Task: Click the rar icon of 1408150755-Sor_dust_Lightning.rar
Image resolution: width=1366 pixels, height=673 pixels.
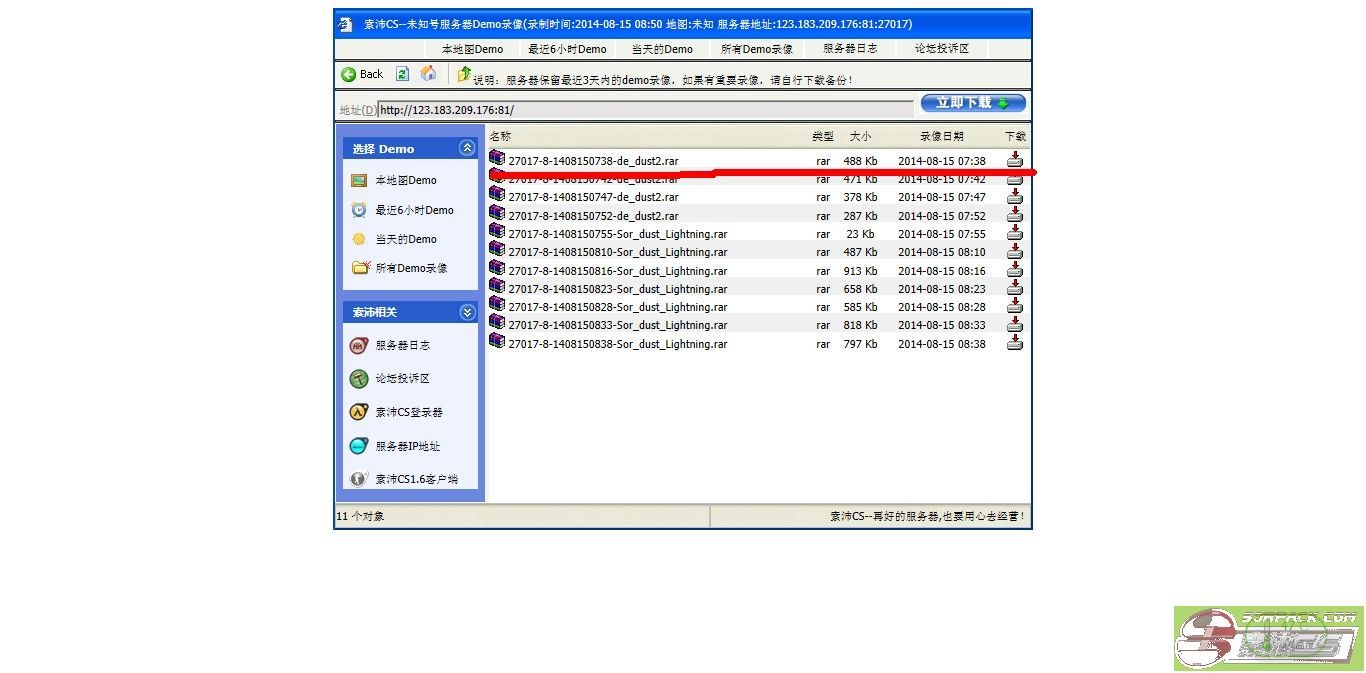Action: (497, 233)
